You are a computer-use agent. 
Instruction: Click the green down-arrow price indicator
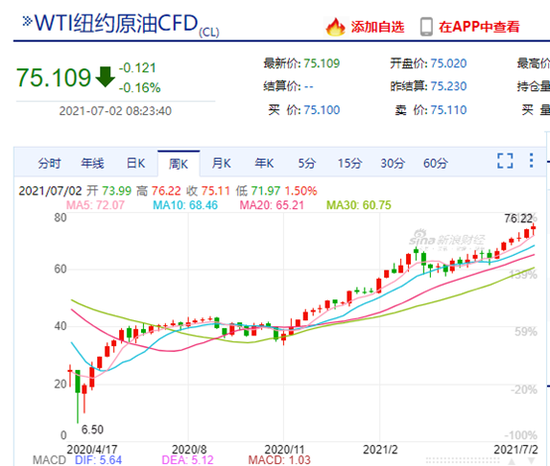105,77
